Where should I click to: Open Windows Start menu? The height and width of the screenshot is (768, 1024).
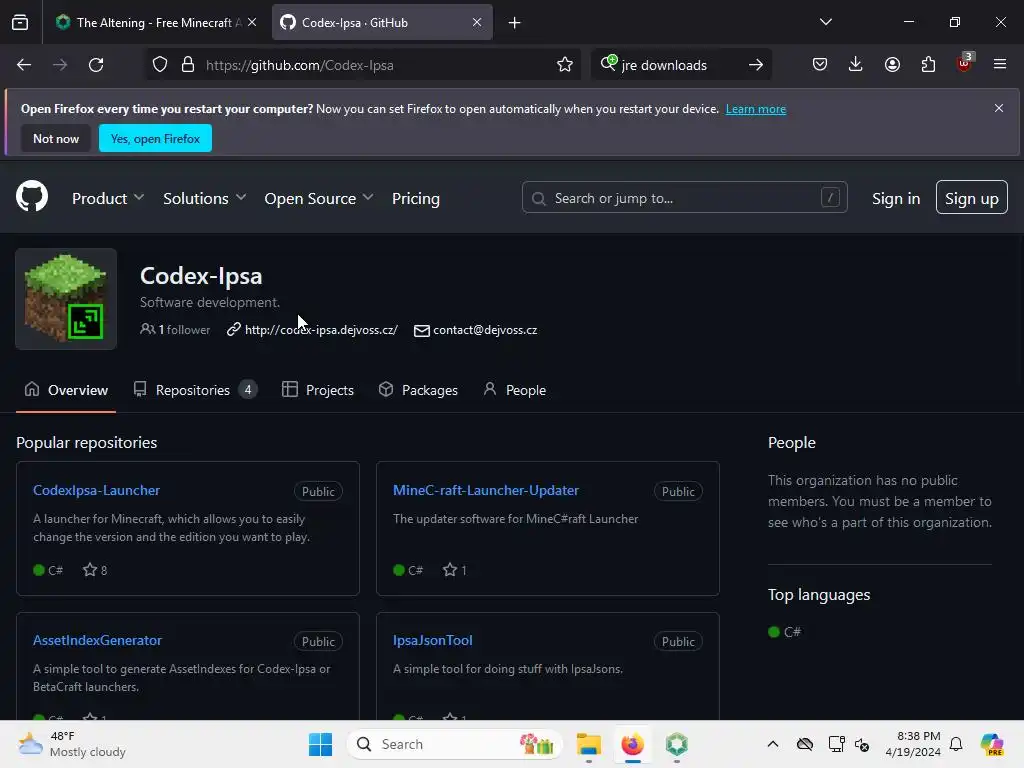click(320, 744)
